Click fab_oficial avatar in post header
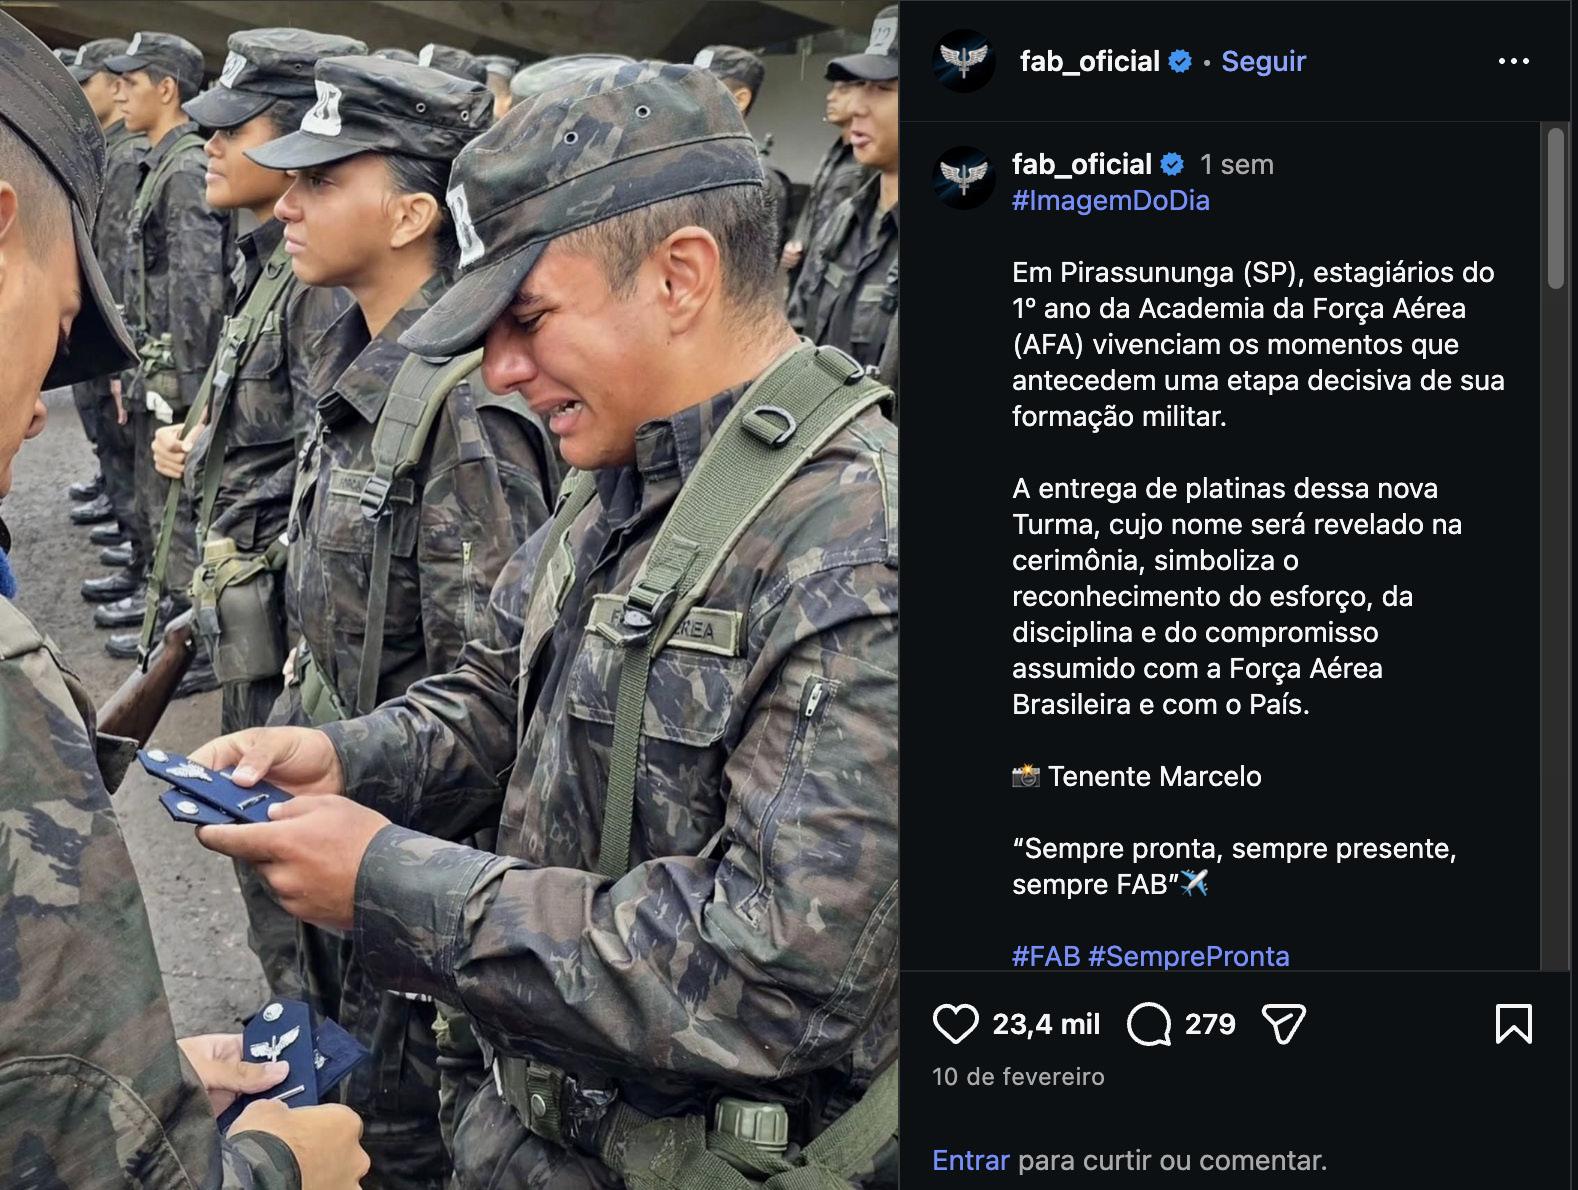This screenshot has height=1190, width=1578. point(963,61)
